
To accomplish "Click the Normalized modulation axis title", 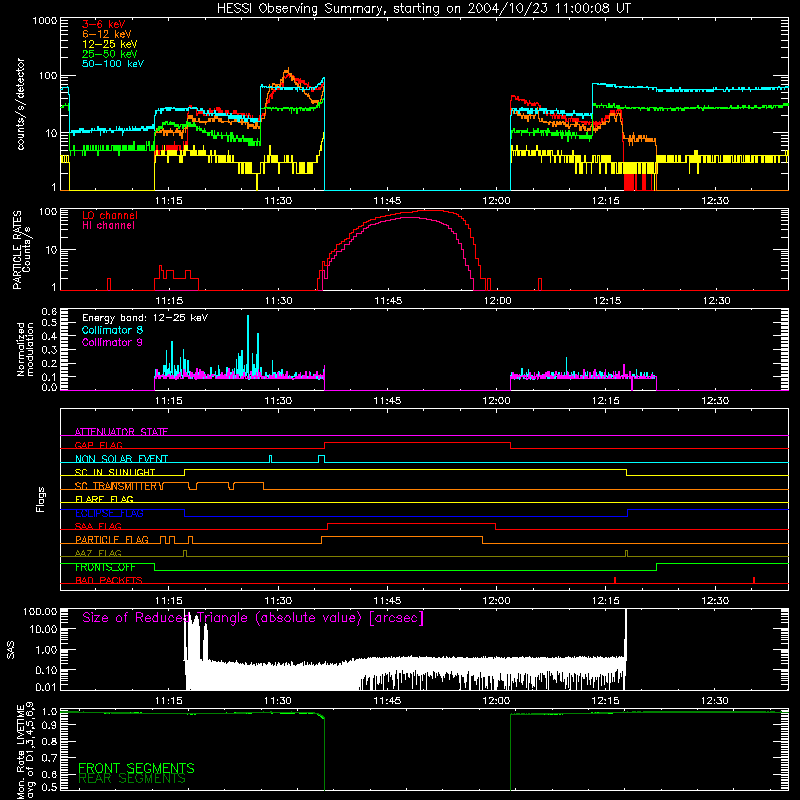I will 25,349.
